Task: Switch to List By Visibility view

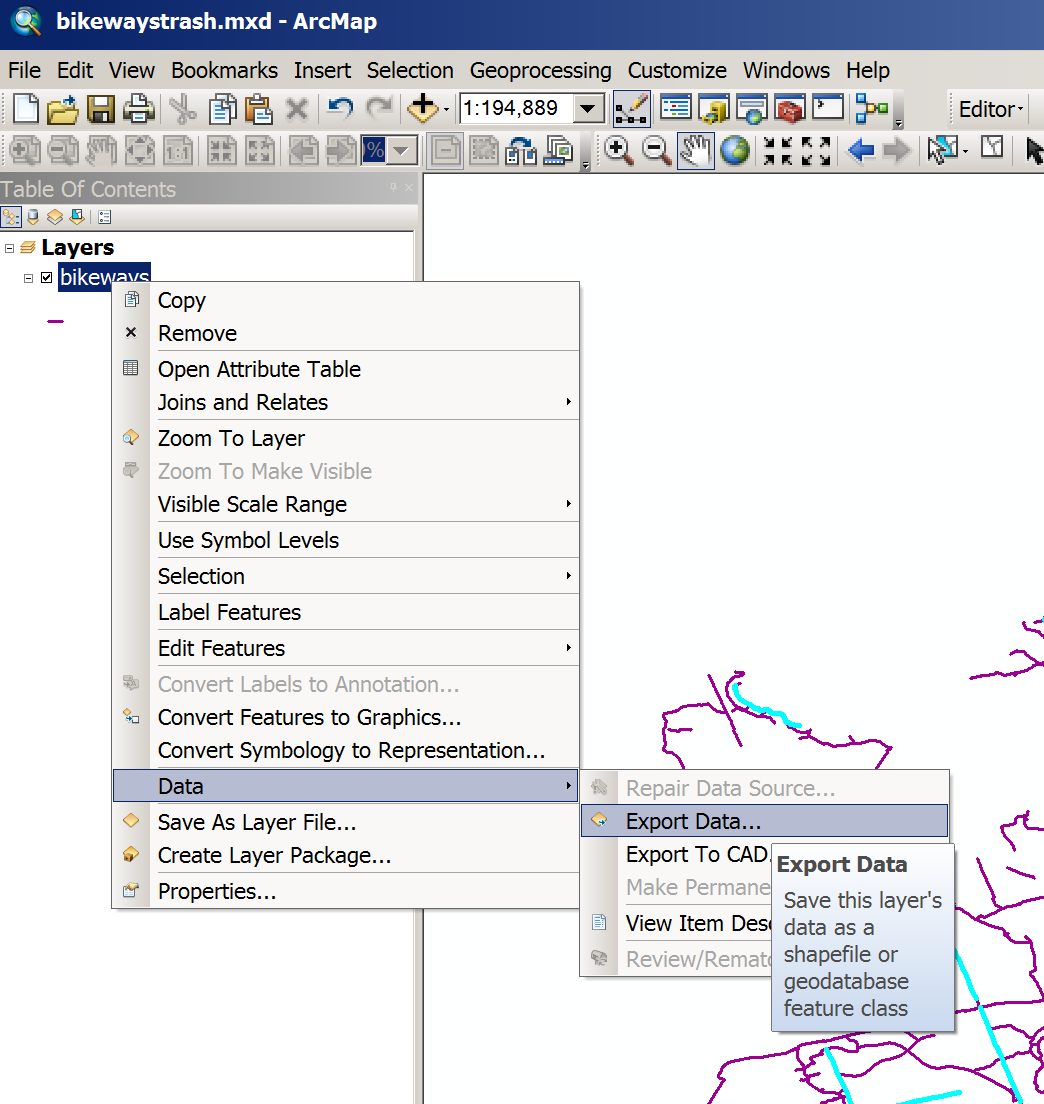Action: [55, 217]
